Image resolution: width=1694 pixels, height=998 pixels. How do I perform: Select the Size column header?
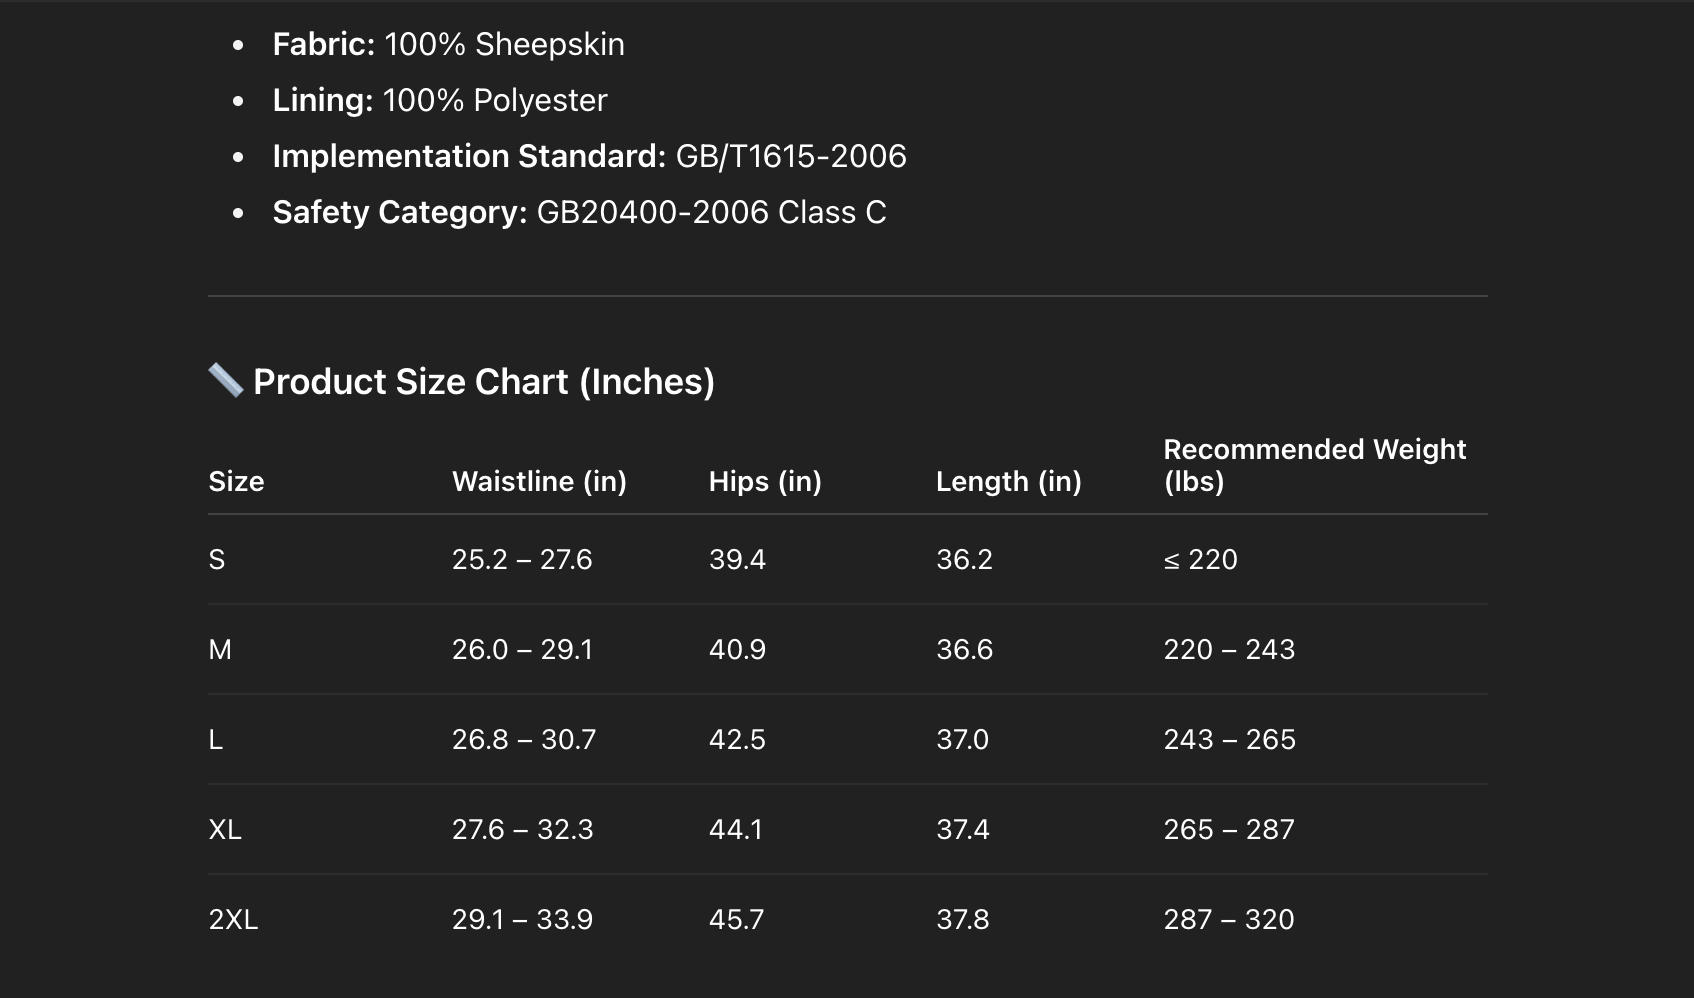pyautogui.click(x=236, y=482)
